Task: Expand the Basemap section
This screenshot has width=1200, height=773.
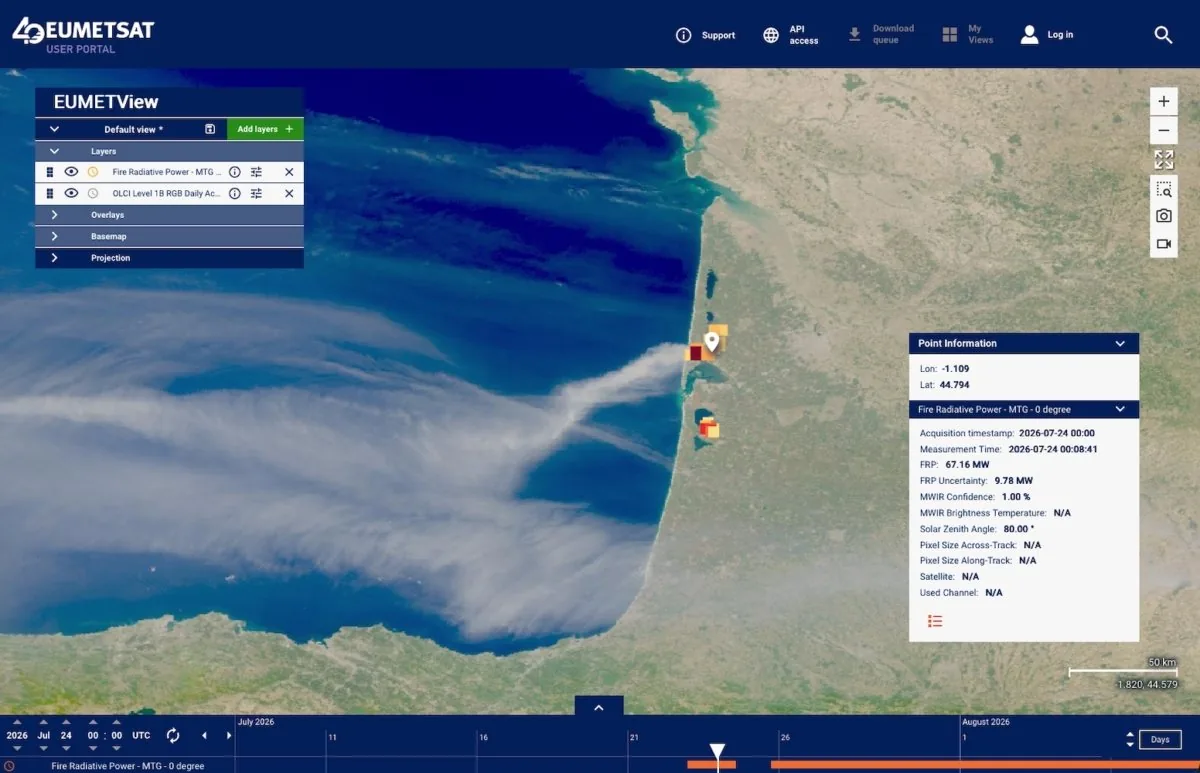Action: (x=54, y=236)
